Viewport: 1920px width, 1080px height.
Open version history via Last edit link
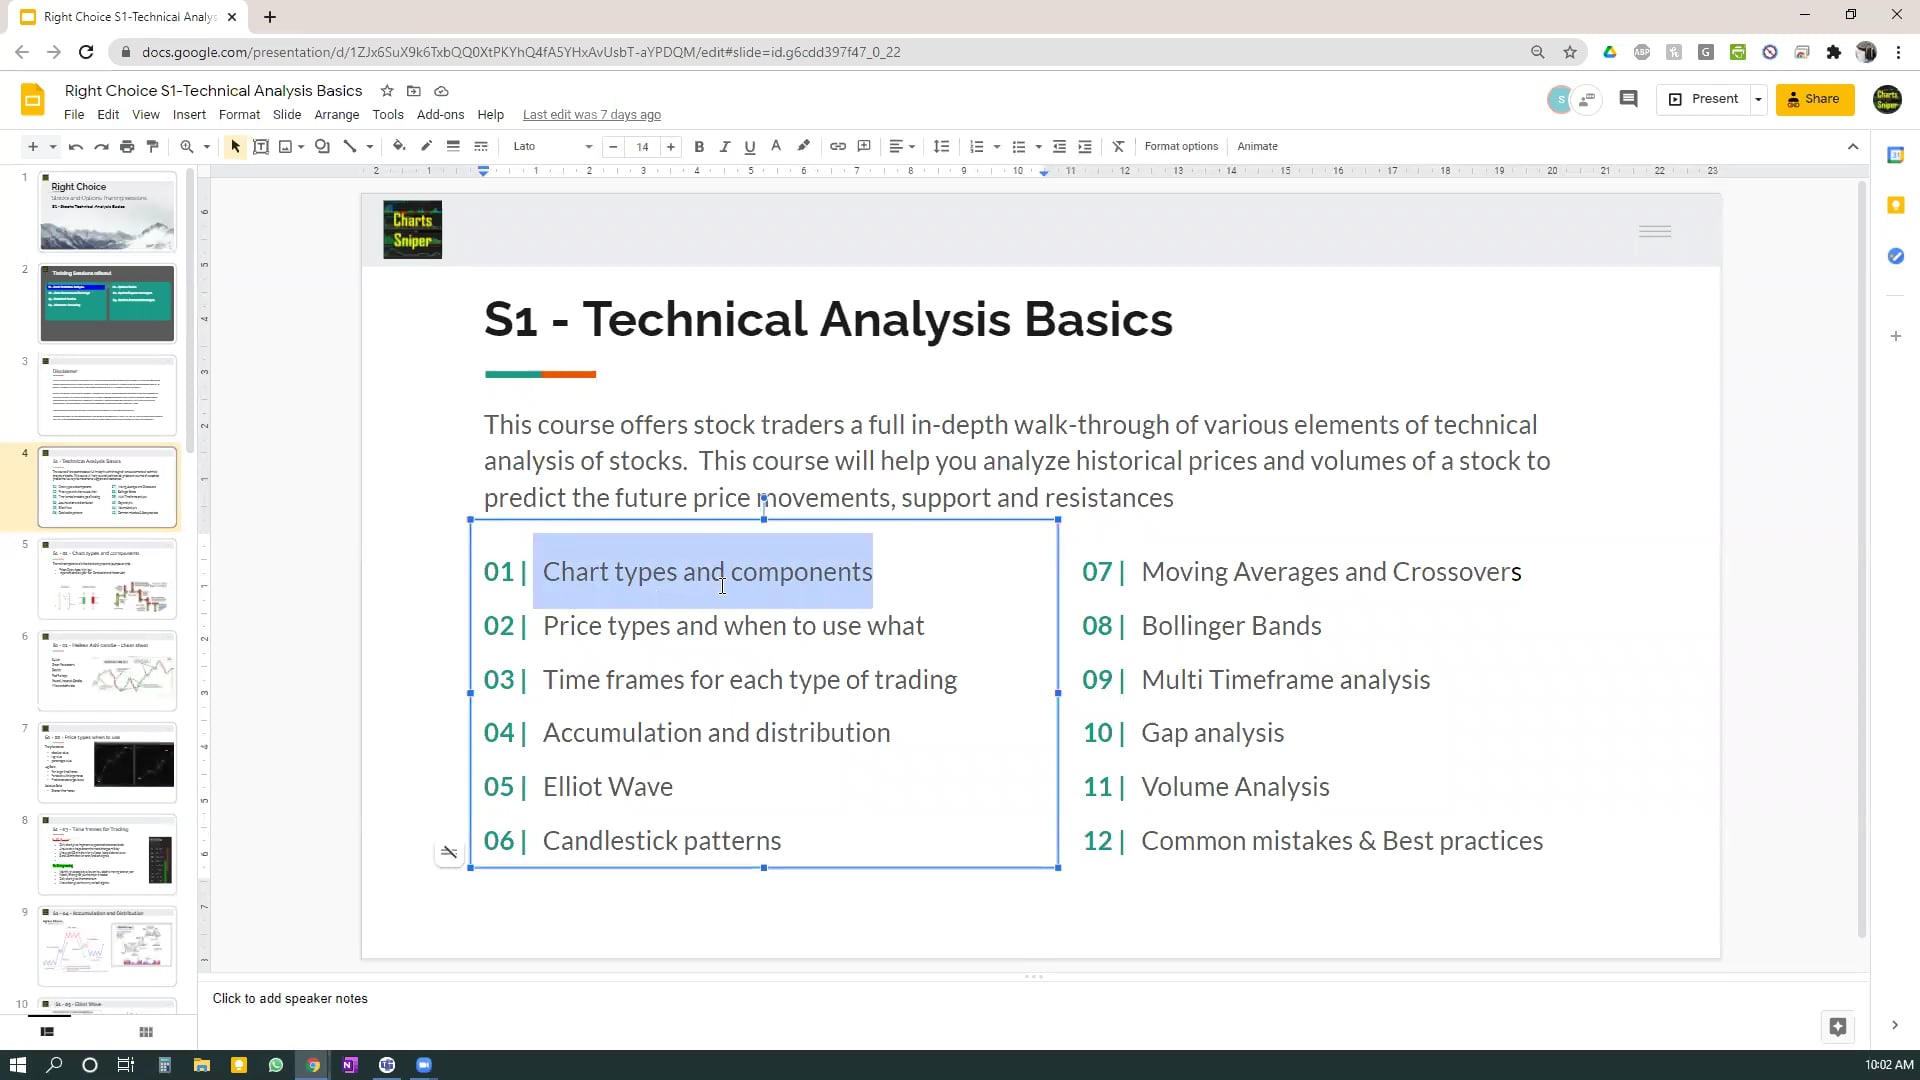(x=592, y=114)
